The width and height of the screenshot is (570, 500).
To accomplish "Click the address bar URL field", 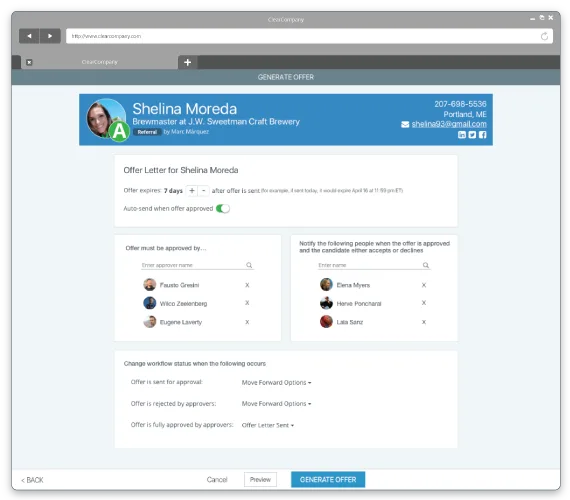I will click(309, 36).
